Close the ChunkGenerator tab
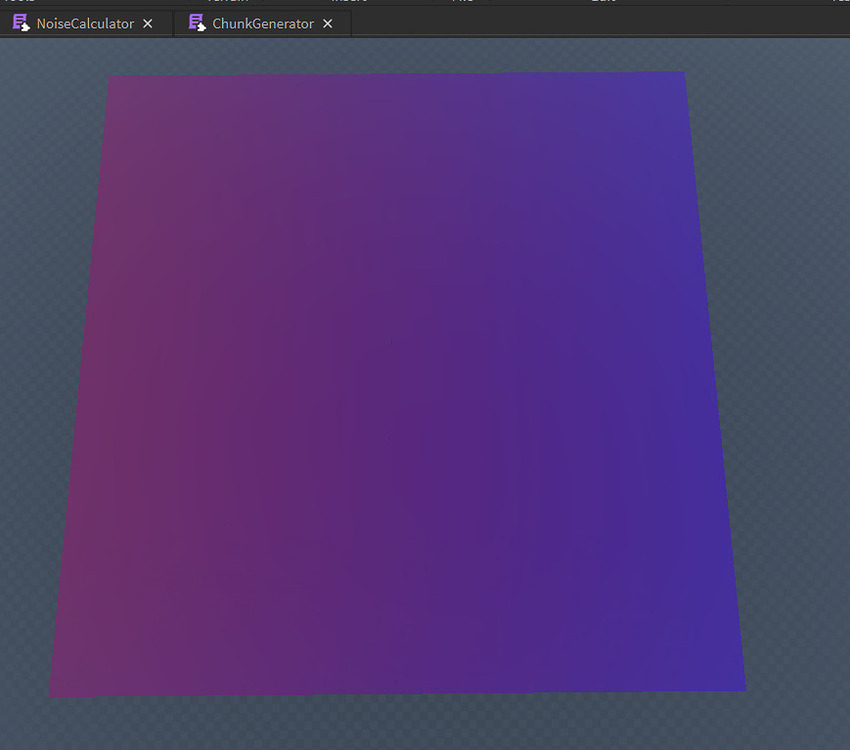This screenshot has height=750, width=850. pos(327,23)
